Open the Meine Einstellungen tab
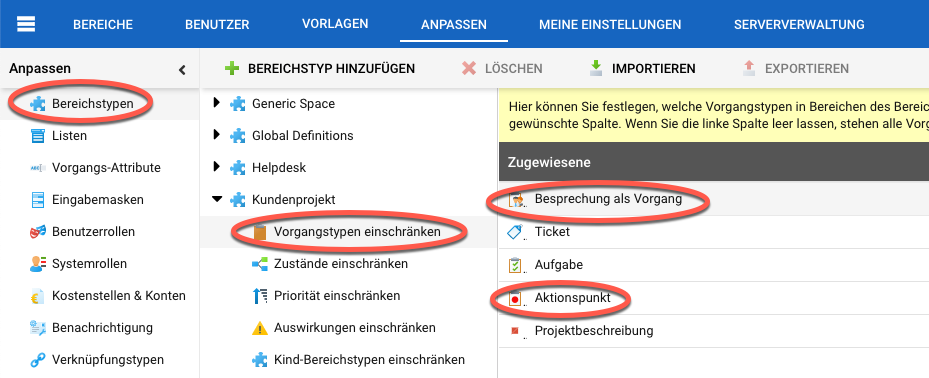 tap(610, 25)
